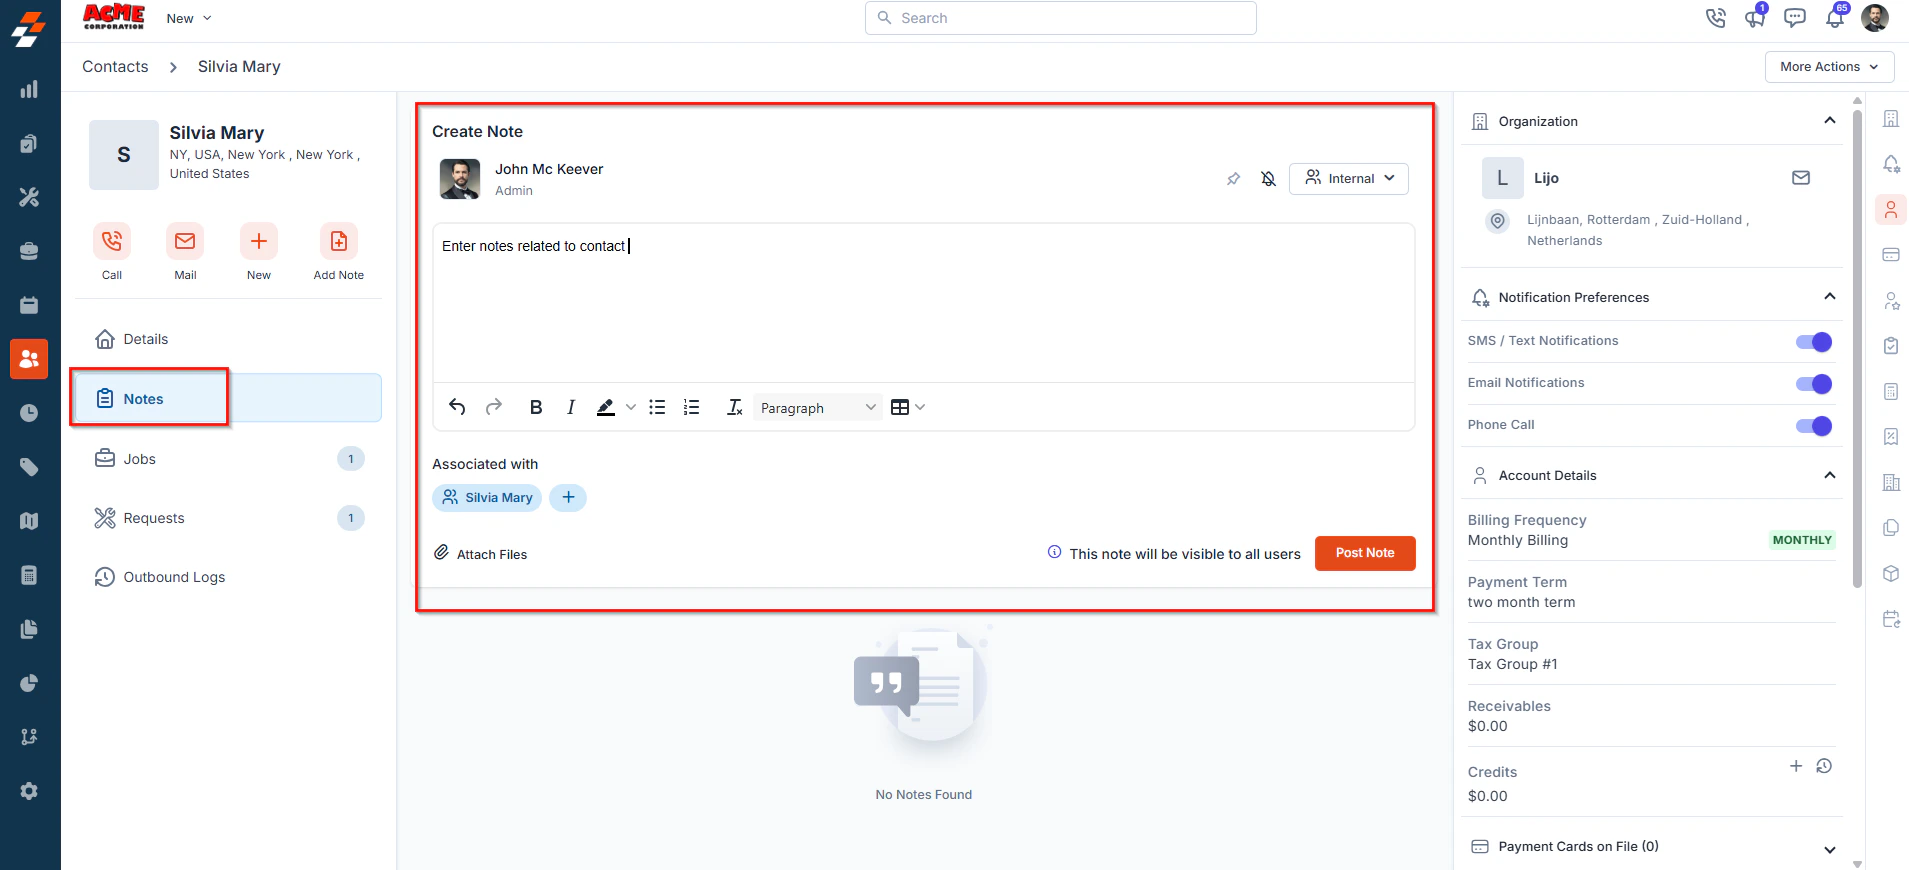Open price tag icon in left sidebar
This screenshot has width=1909, height=870.
pos(29,467)
